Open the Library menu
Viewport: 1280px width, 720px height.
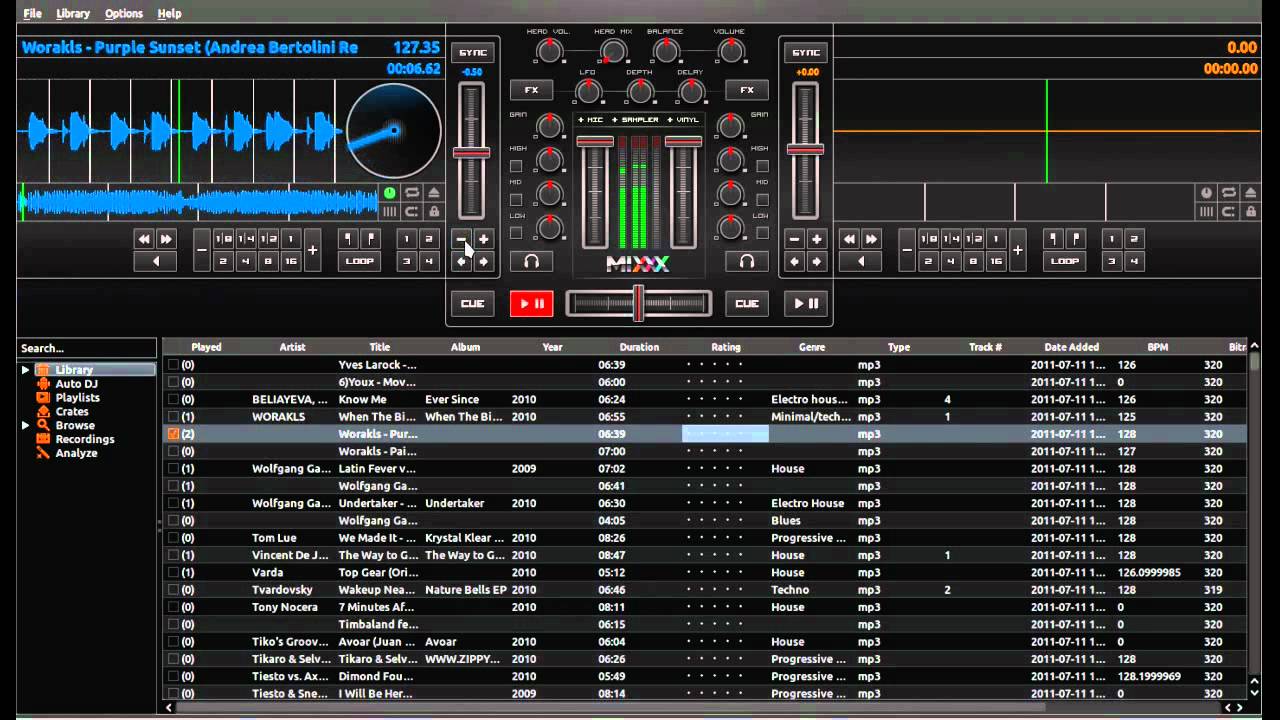click(x=73, y=13)
